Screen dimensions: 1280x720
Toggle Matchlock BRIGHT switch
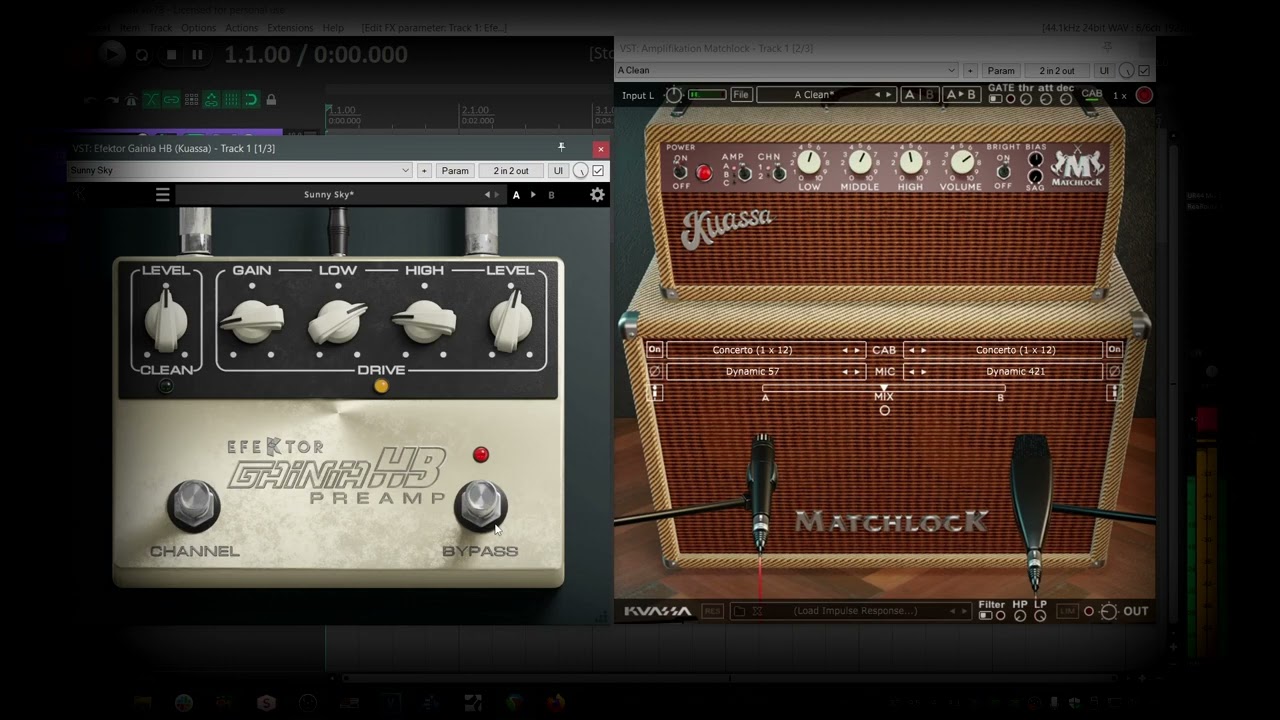click(1003, 171)
